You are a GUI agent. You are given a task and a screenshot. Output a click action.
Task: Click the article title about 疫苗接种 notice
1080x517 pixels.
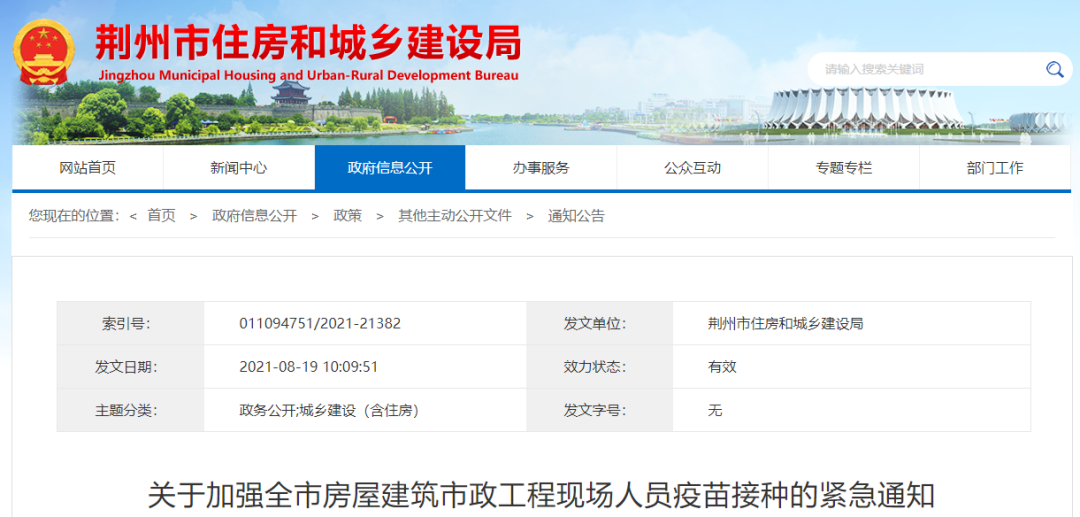tap(541, 495)
